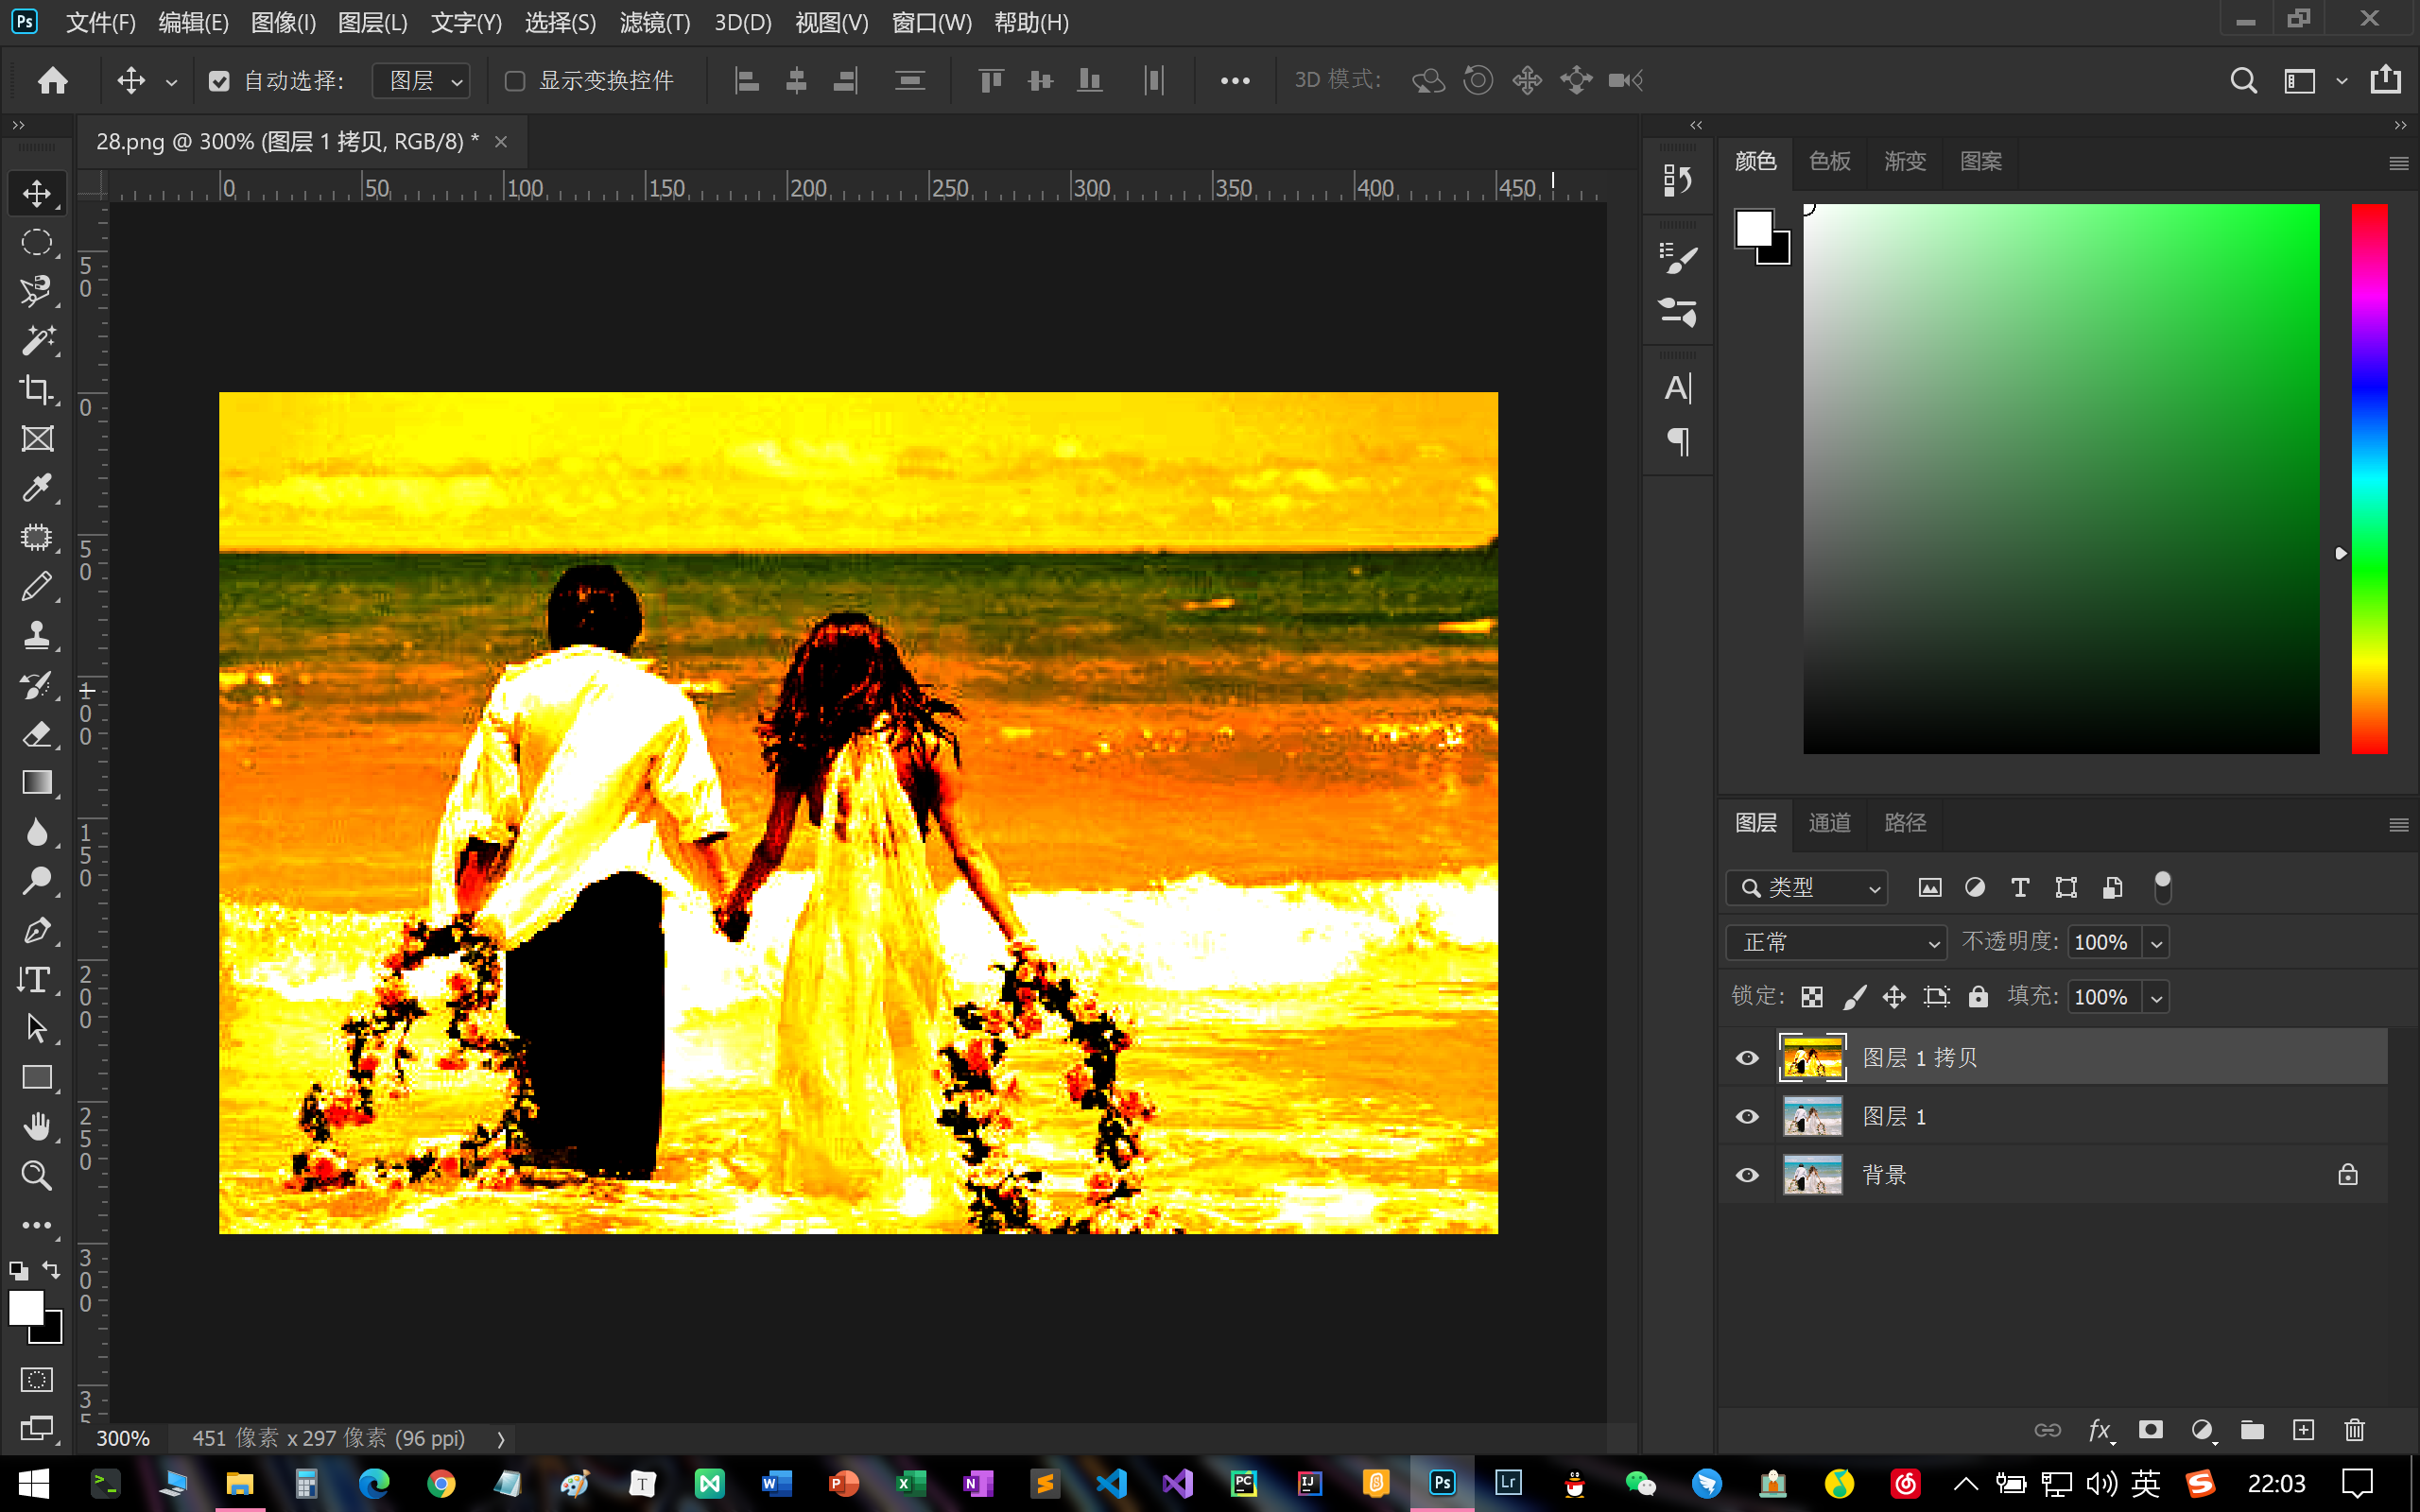Create a new layer group
The height and width of the screenshot is (1512, 2420).
point(2252,1430)
